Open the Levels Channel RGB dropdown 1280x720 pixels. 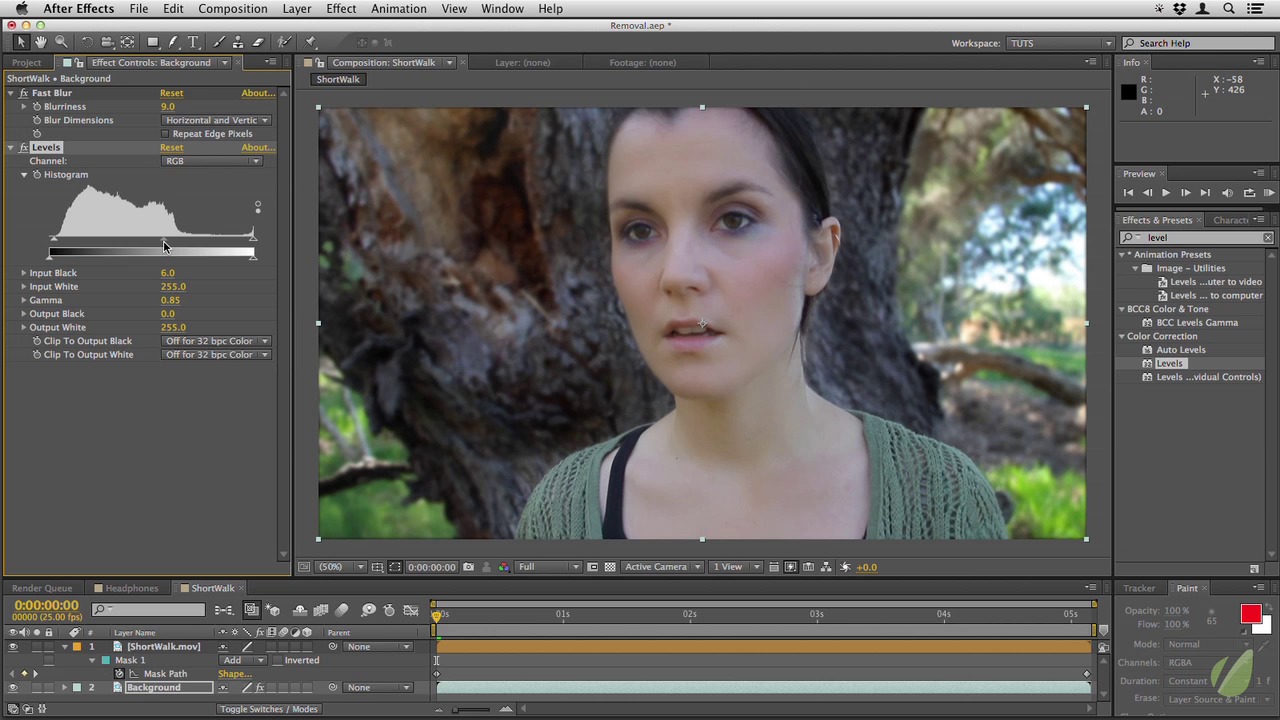pos(213,161)
